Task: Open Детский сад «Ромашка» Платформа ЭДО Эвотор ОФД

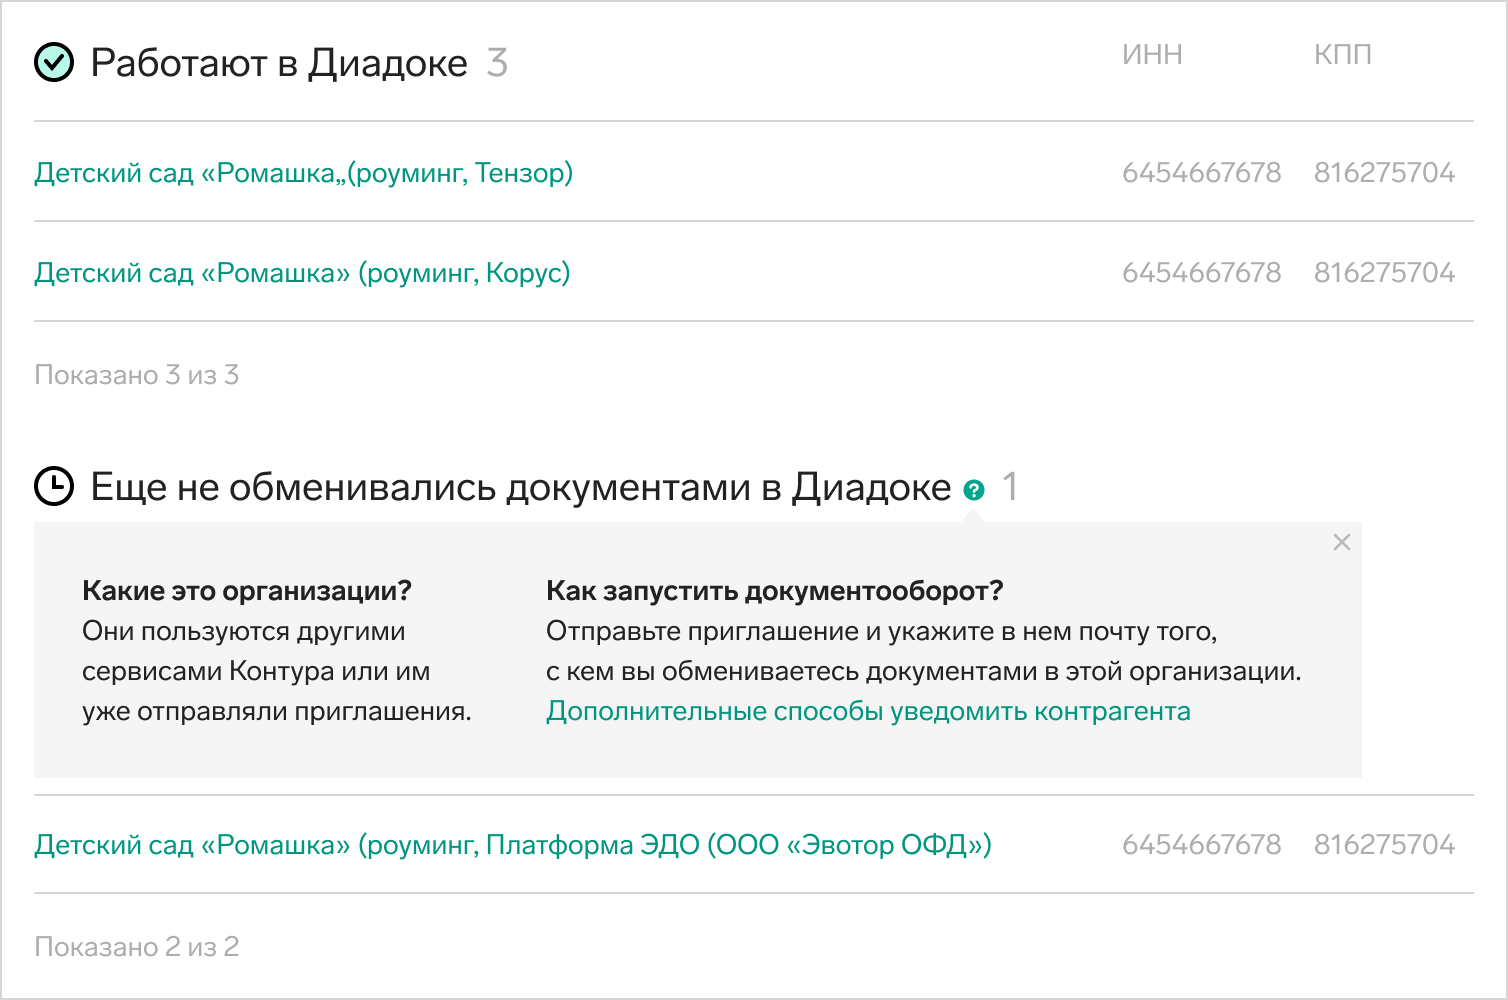Action: click(x=513, y=845)
